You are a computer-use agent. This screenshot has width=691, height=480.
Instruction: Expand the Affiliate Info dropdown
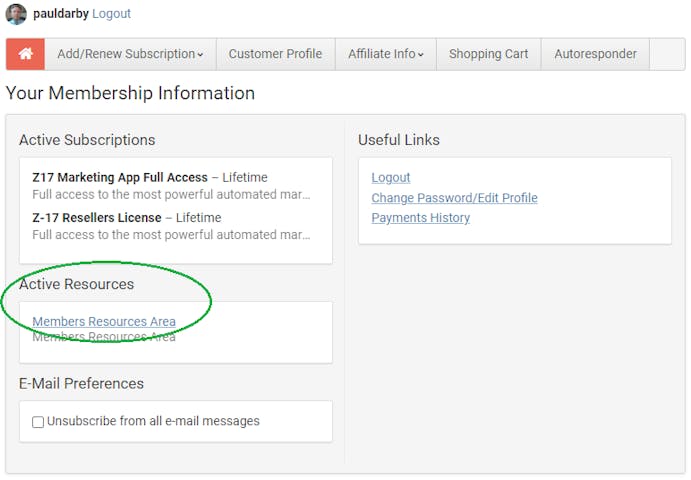[386, 54]
